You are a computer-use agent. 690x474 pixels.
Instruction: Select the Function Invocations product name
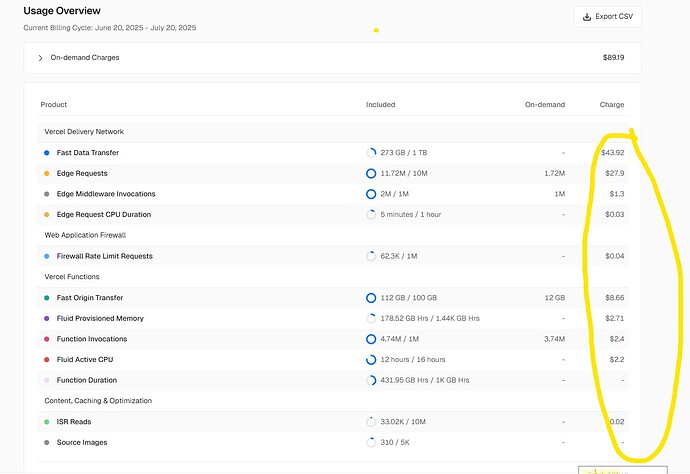coord(92,339)
